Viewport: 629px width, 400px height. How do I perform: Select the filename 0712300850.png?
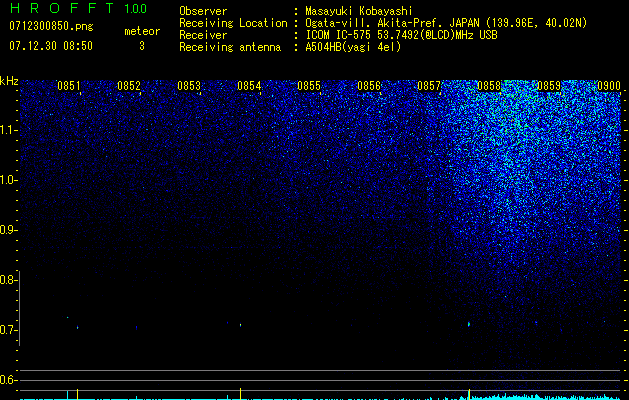[51, 27]
